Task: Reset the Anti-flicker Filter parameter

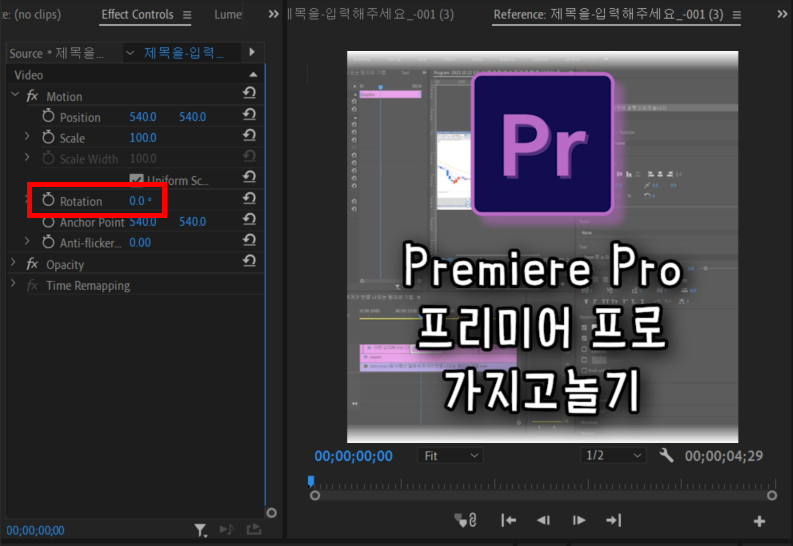Action: coord(249,240)
